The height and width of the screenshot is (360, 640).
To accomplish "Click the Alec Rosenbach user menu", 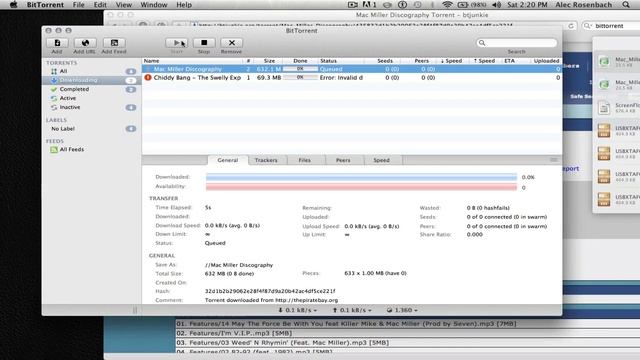I will [x=583, y=5].
